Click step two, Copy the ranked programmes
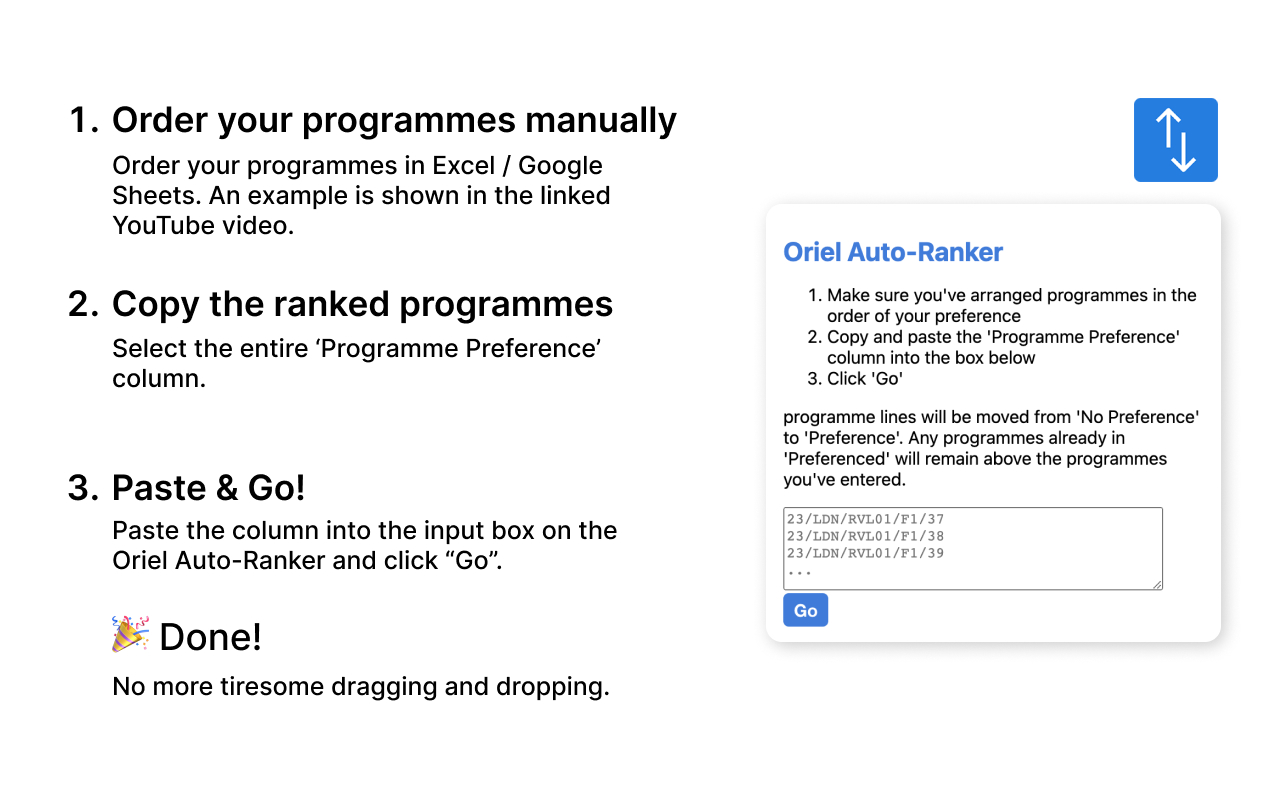 point(363,304)
